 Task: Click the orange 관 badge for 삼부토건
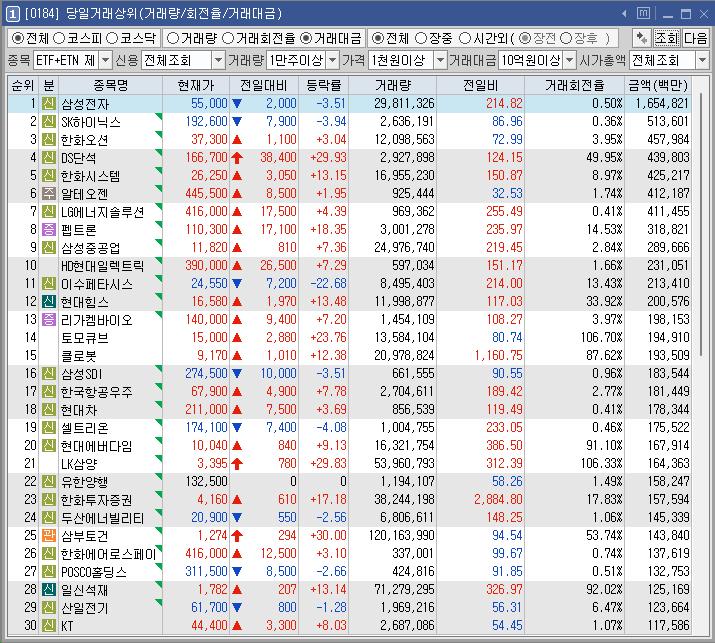coord(49,535)
